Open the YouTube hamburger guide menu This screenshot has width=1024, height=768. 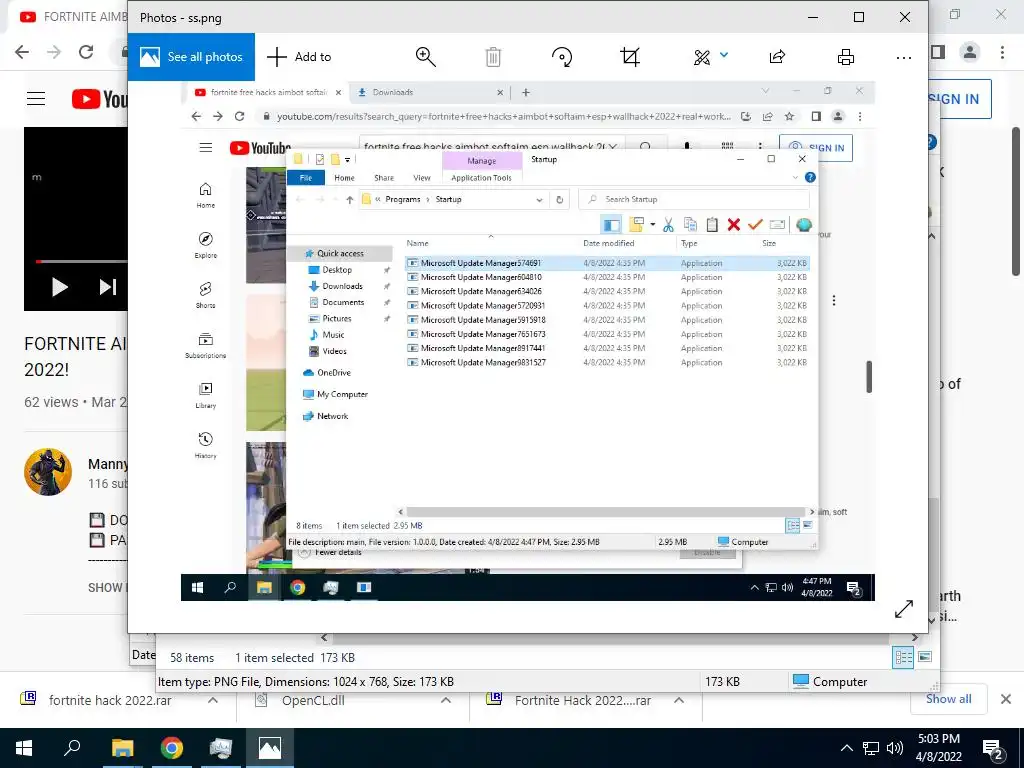pyautogui.click(x=36, y=99)
